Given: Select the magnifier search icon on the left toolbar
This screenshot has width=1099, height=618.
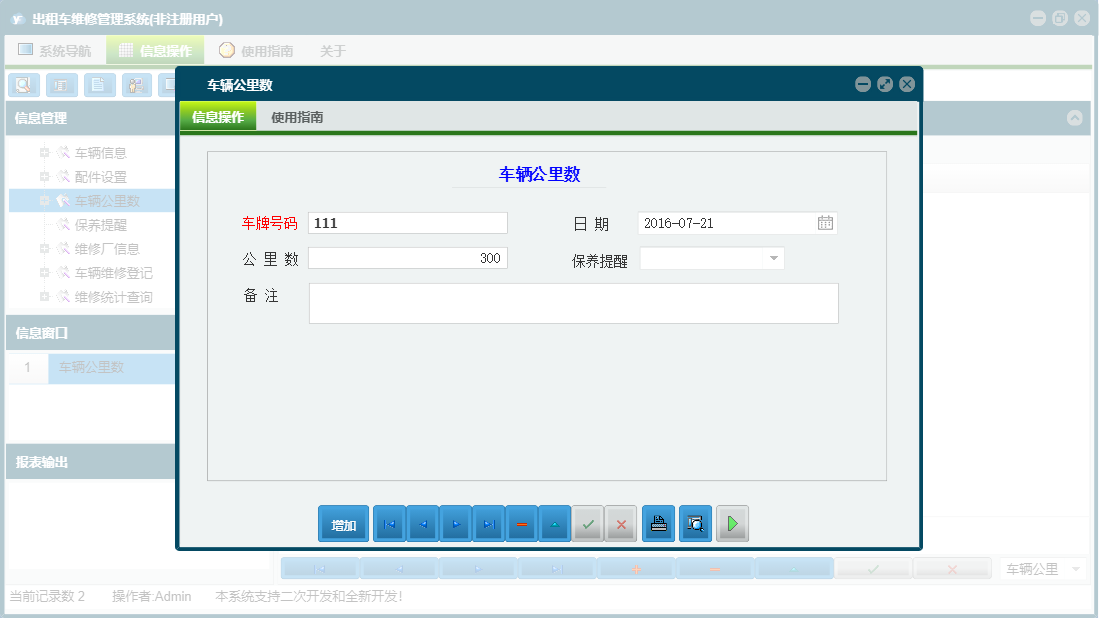Looking at the screenshot, I should point(22,85).
